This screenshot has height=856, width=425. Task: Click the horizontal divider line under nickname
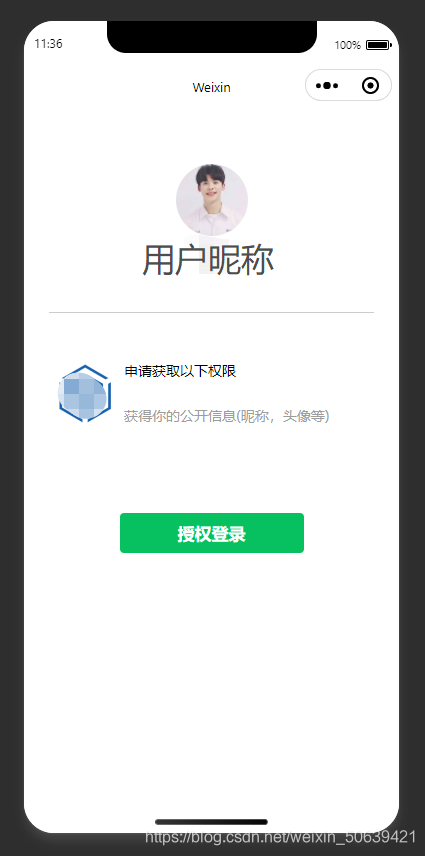tap(212, 312)
